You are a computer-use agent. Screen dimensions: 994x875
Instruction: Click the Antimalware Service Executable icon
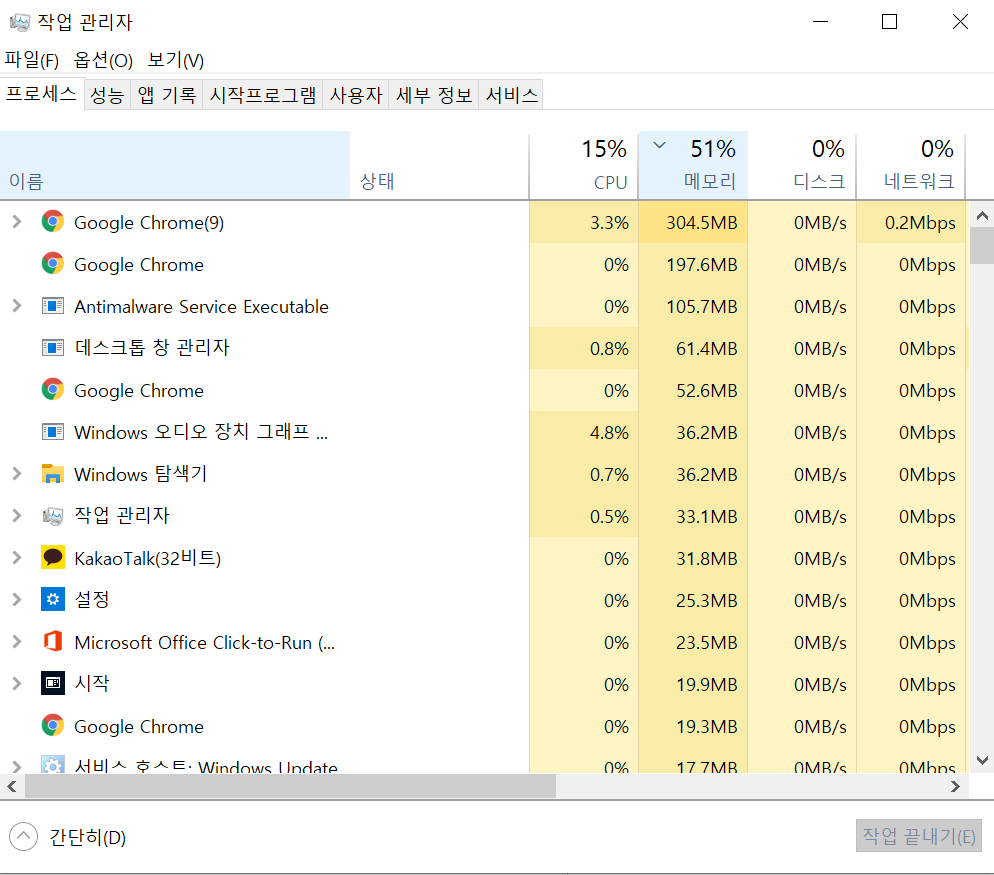(53, 306)
